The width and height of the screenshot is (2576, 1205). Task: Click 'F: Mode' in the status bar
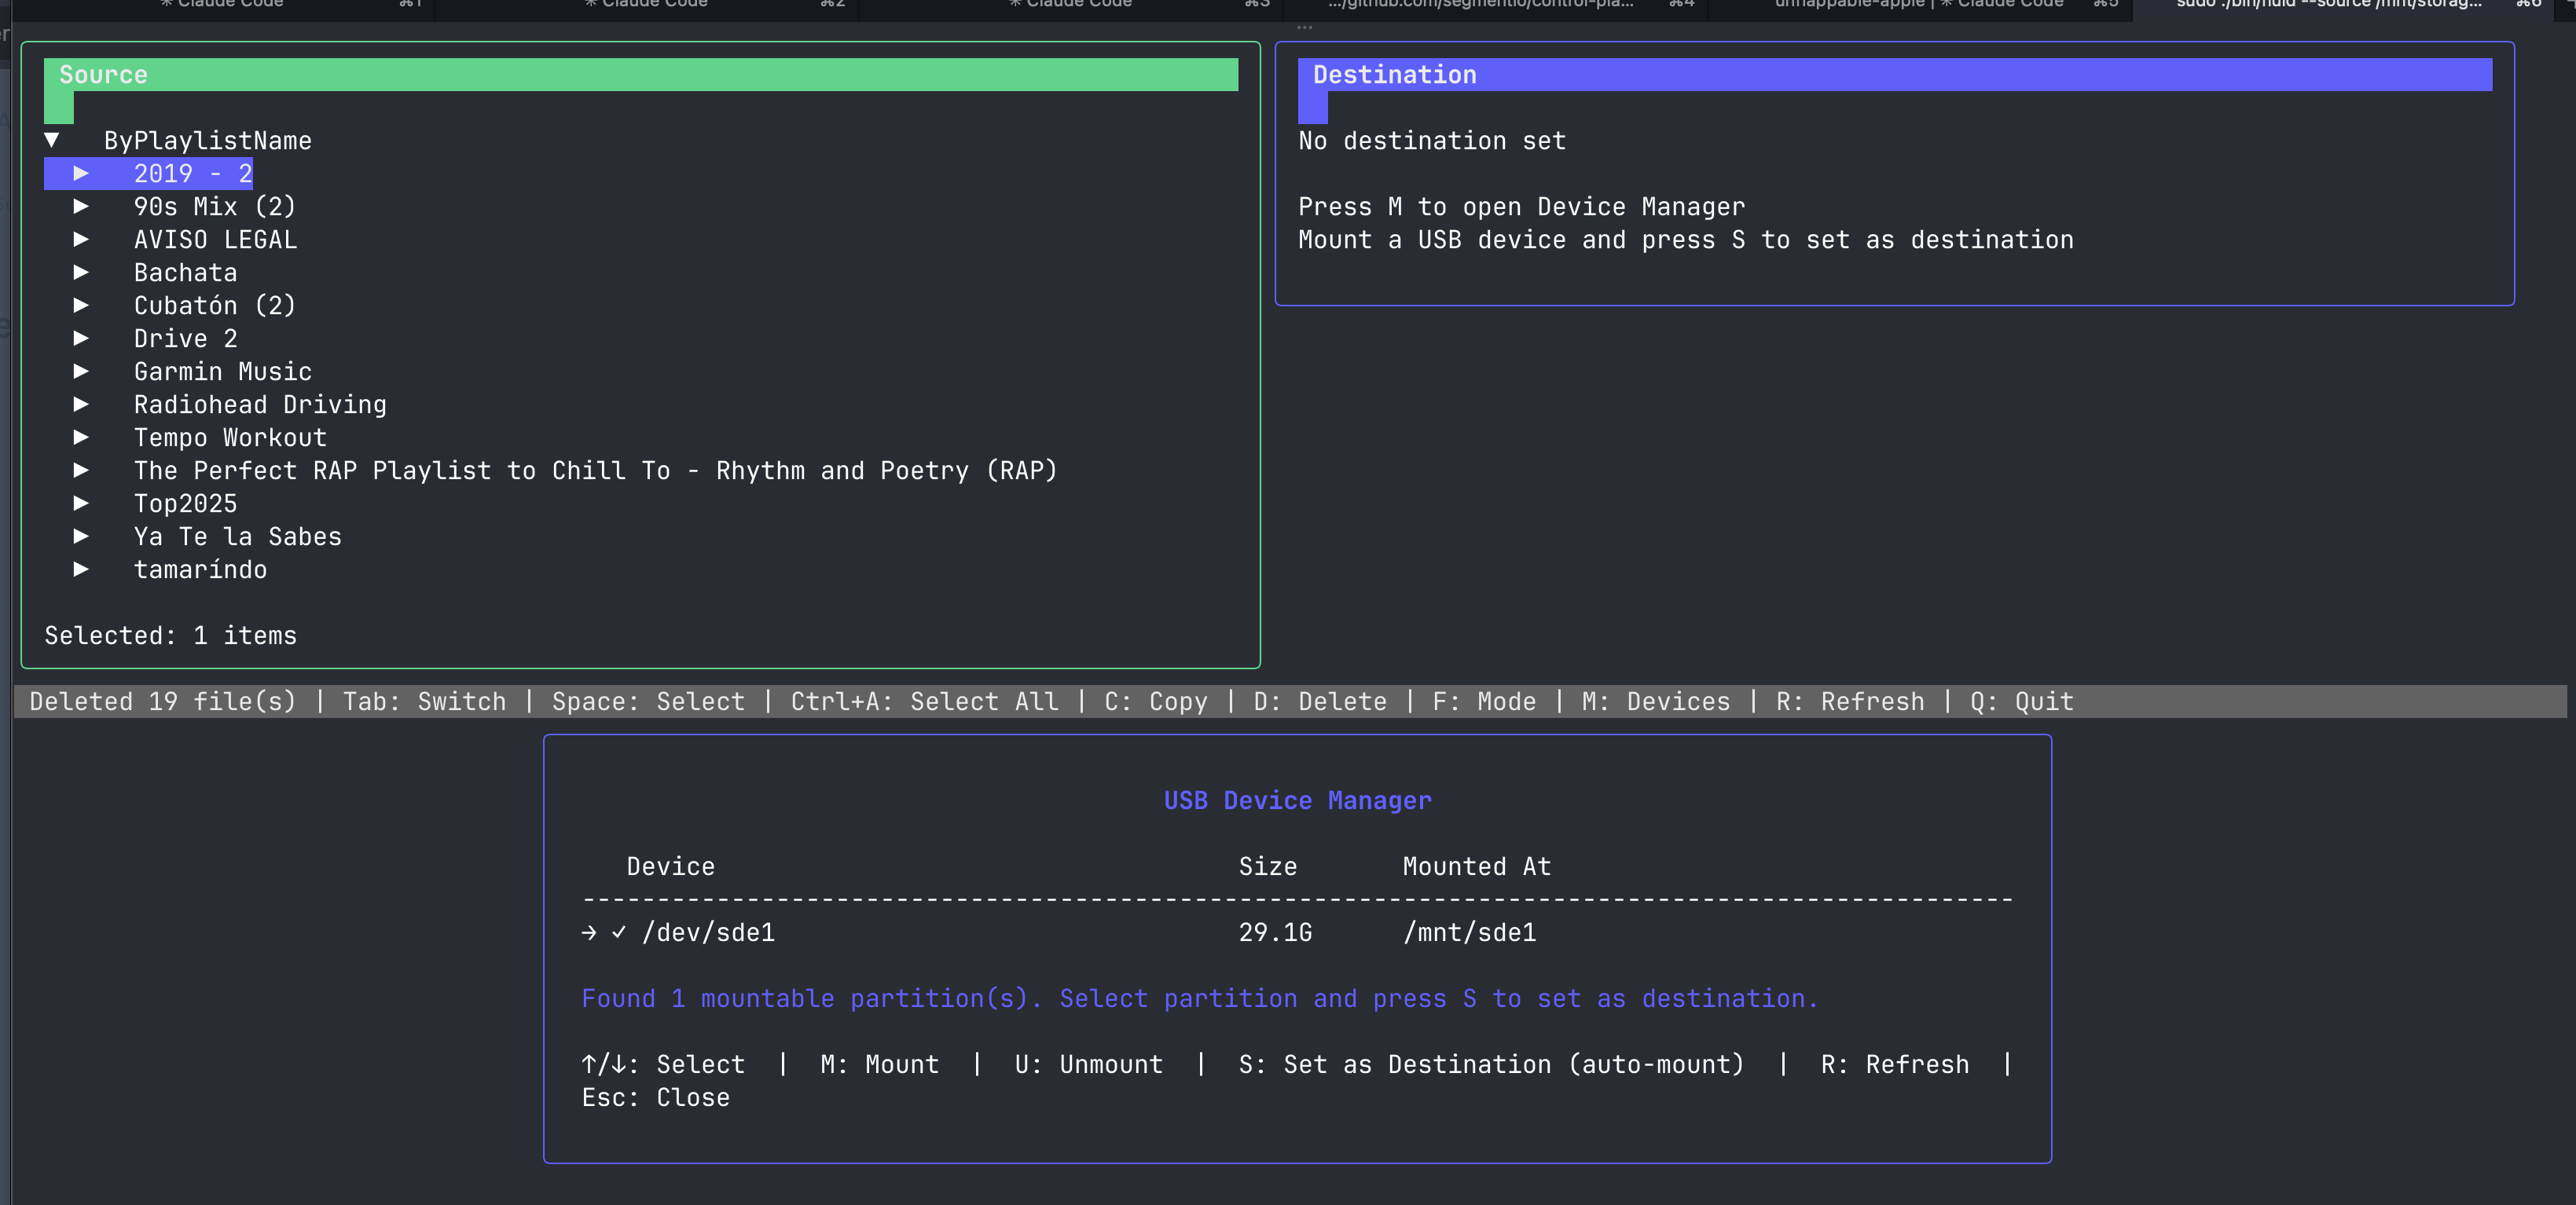click(x=1483, y=701)
